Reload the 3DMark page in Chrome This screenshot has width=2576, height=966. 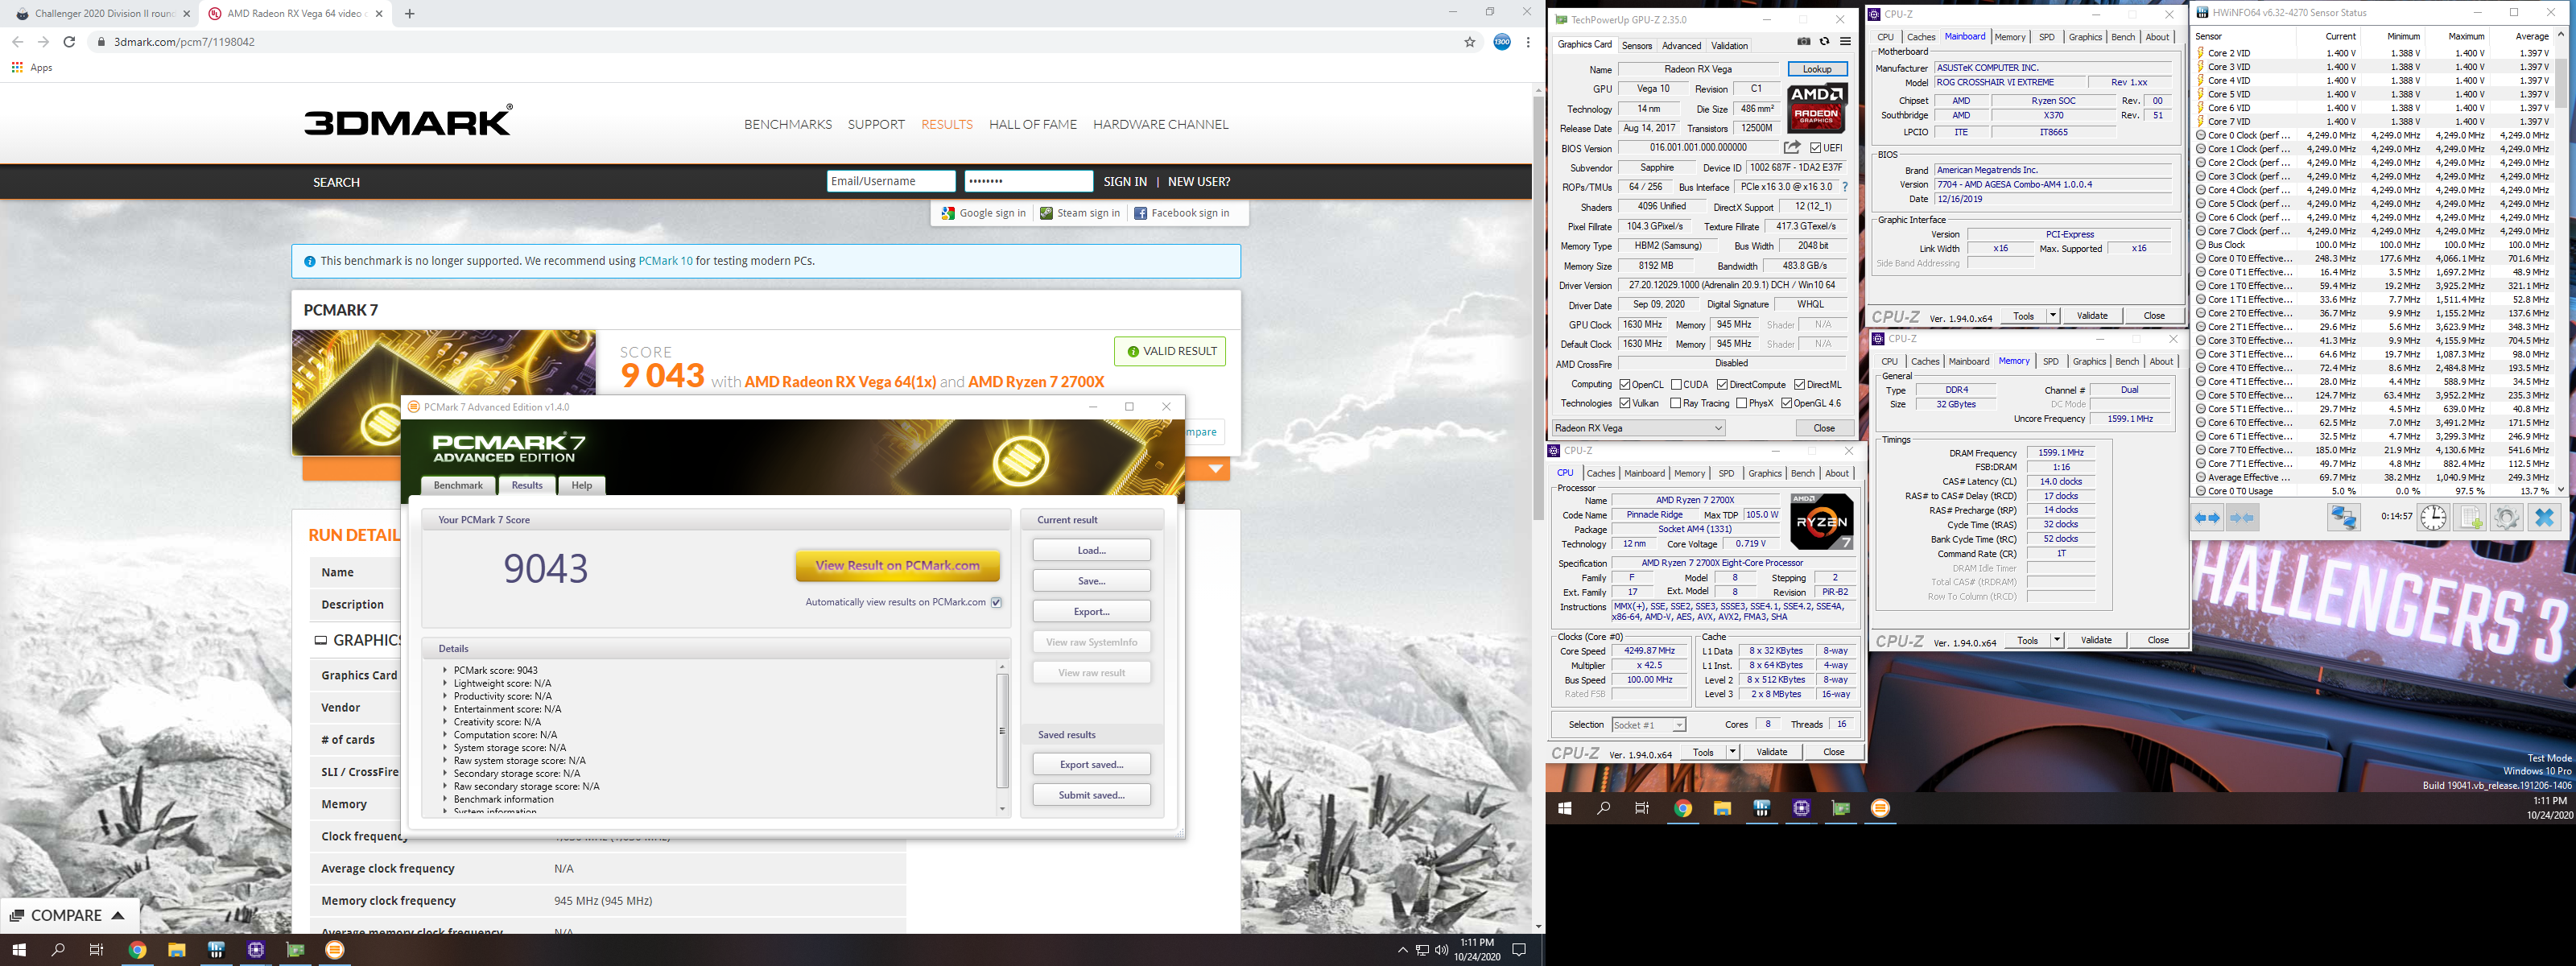pos(69,42)
